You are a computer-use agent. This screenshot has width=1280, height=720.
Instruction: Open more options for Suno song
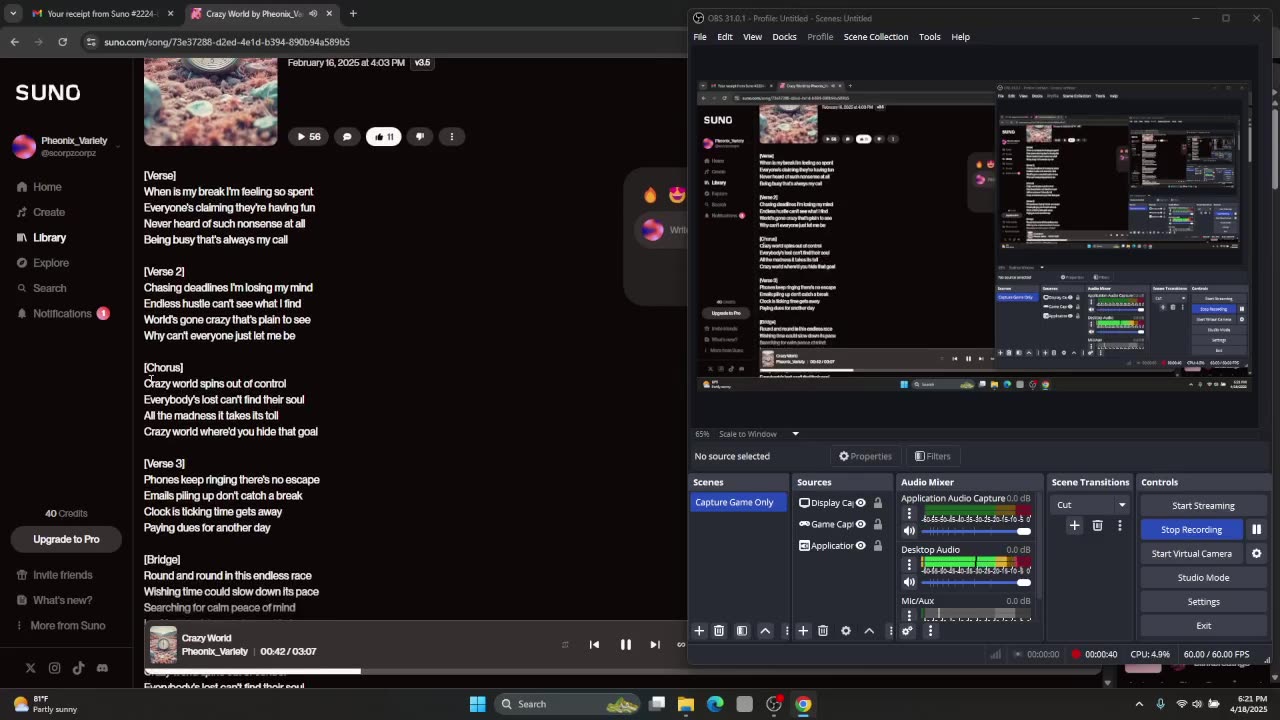coord(452,137)
